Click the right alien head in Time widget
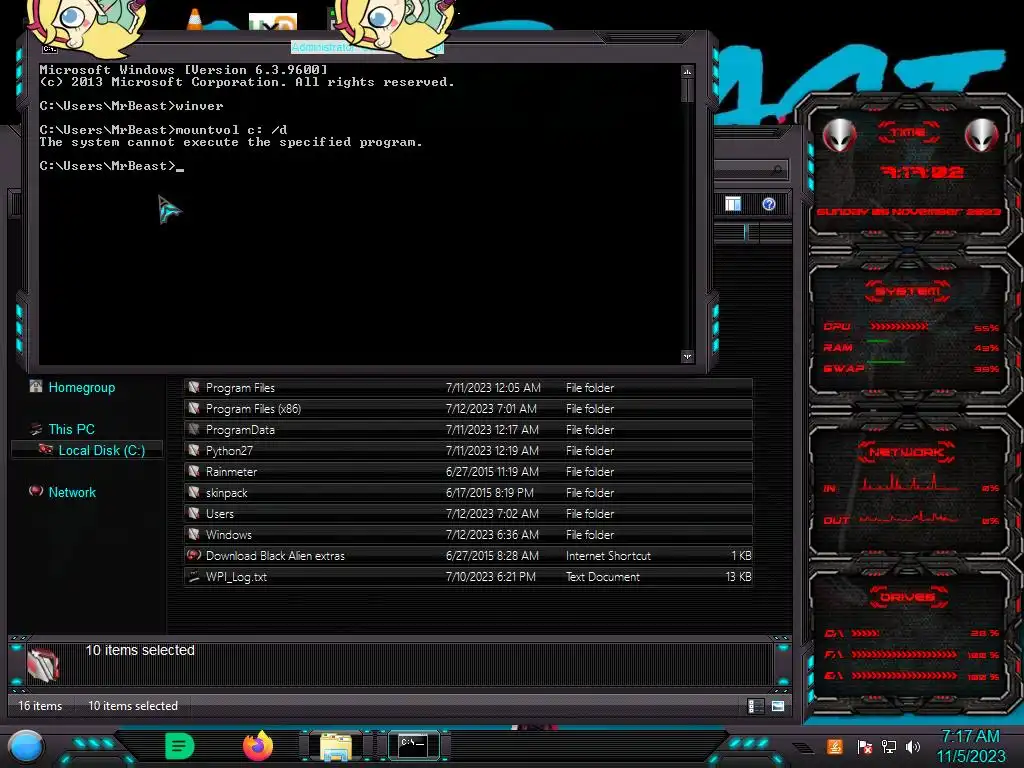Image resolution: width=1024 pixels, height=768 pixels. (981, 135)
